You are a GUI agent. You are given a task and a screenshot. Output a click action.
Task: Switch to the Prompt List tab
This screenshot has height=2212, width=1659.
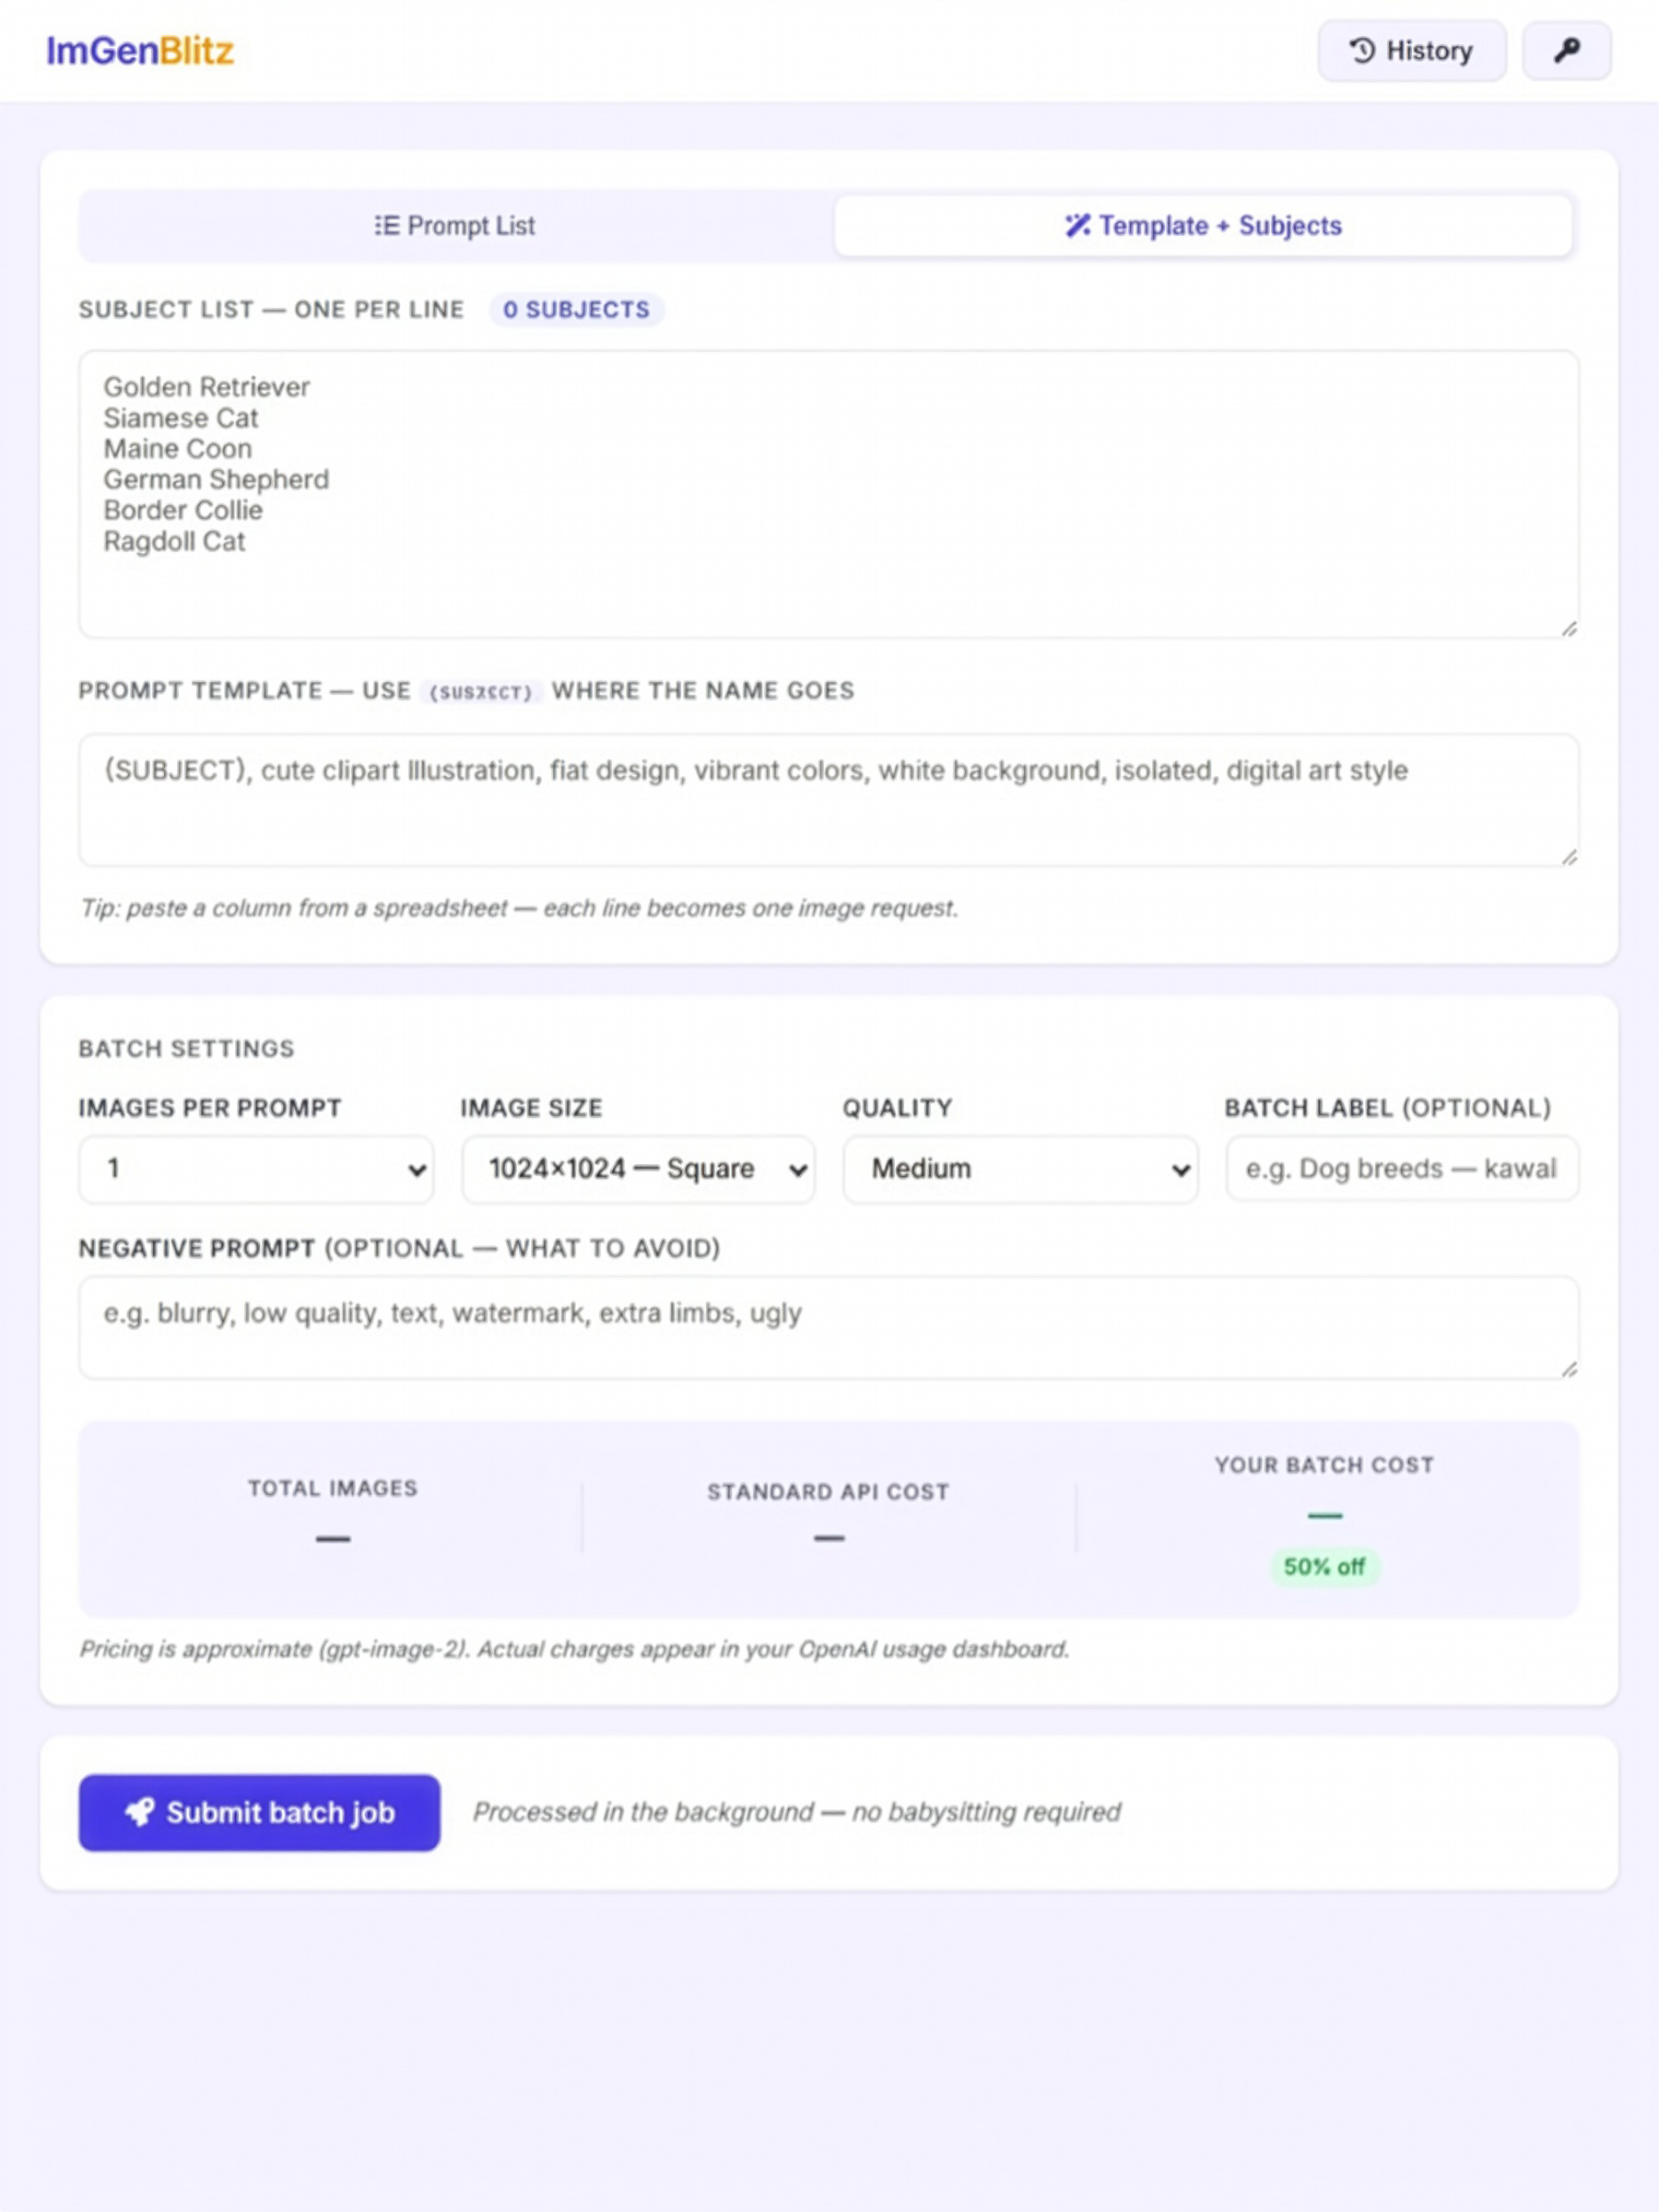coord(456,226)
